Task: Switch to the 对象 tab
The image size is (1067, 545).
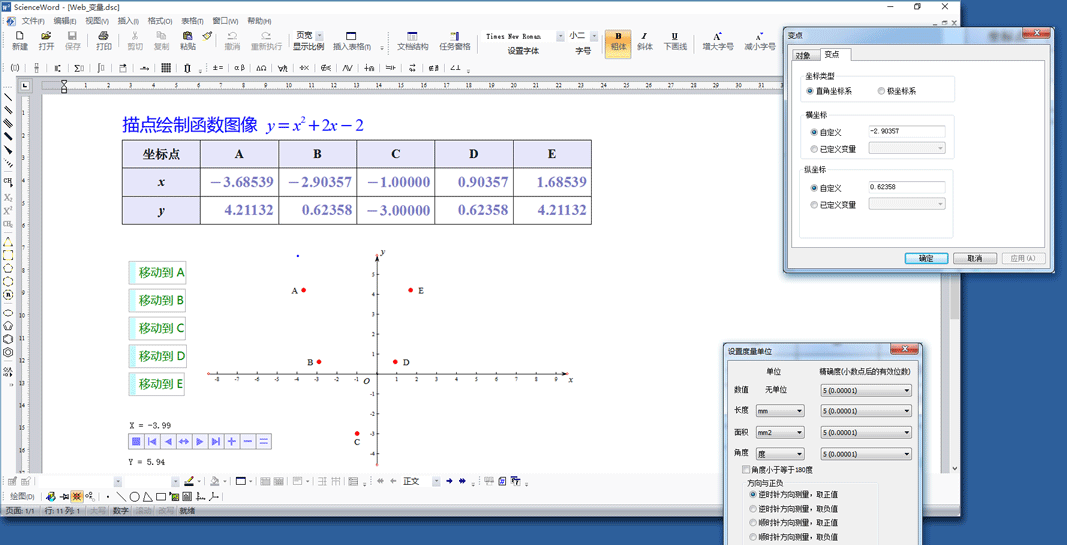Action: (803, 55)
